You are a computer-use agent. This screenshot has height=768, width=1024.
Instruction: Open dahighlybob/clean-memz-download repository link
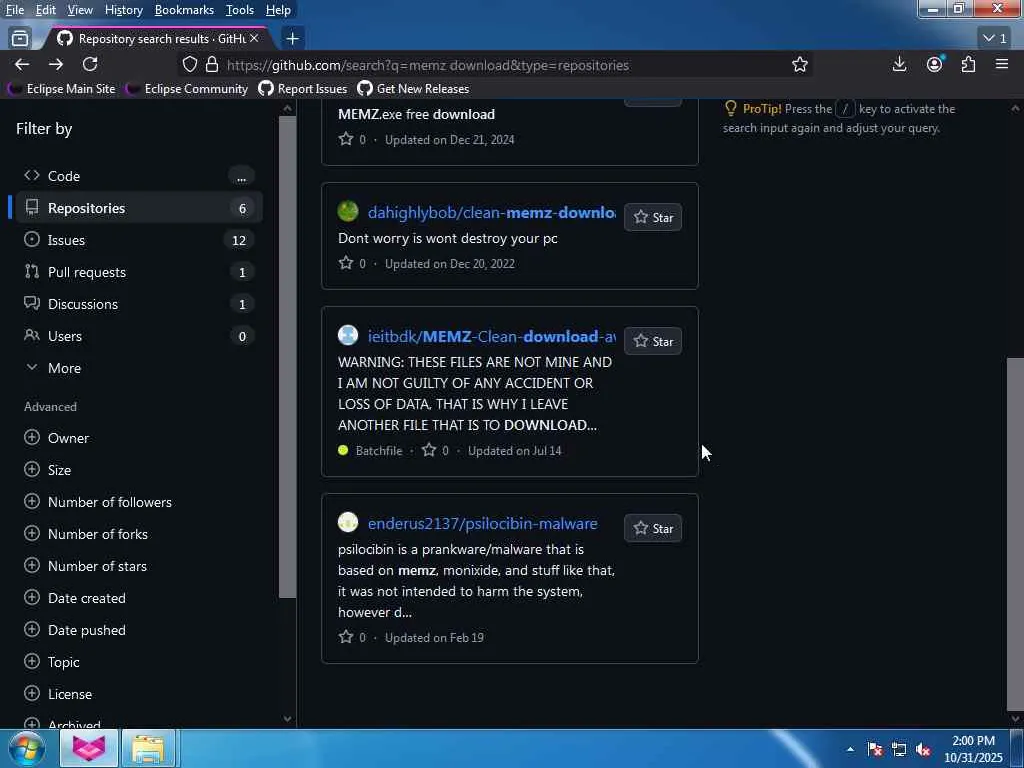click(491, 212)
